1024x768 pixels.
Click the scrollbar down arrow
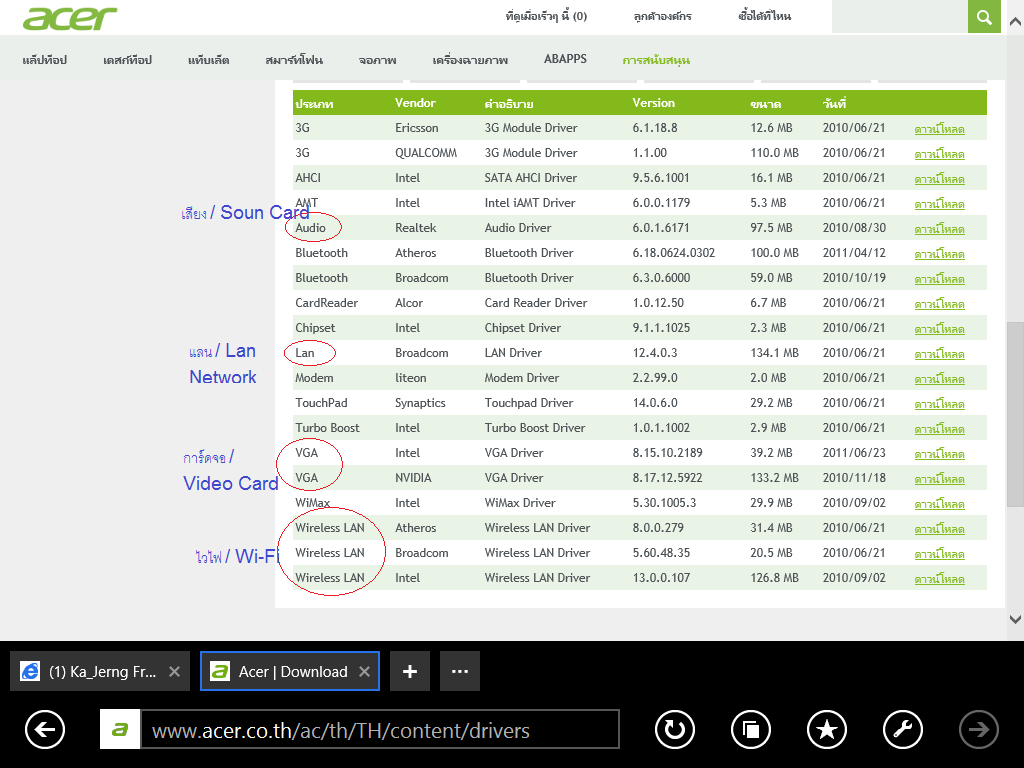pyautogui.click(x=1015, y=619)
